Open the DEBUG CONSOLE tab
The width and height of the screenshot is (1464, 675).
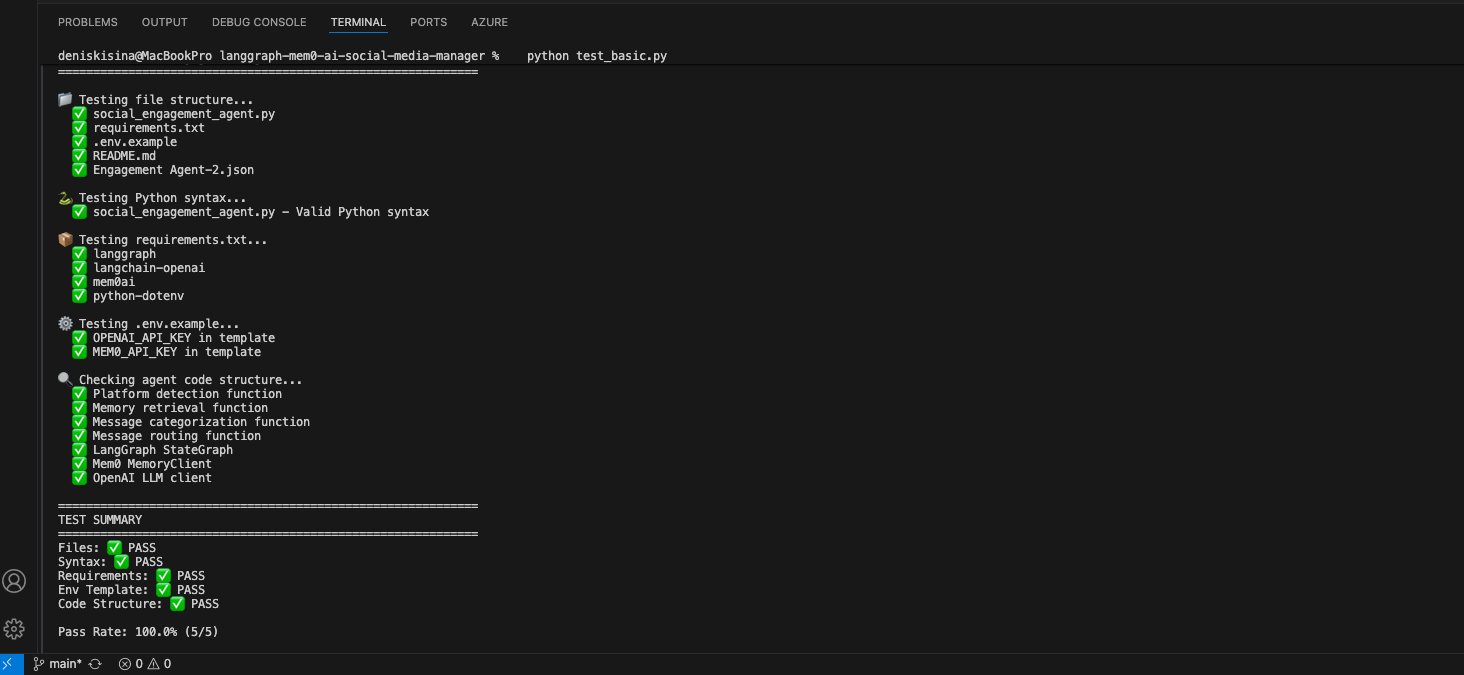coord(259,22)
